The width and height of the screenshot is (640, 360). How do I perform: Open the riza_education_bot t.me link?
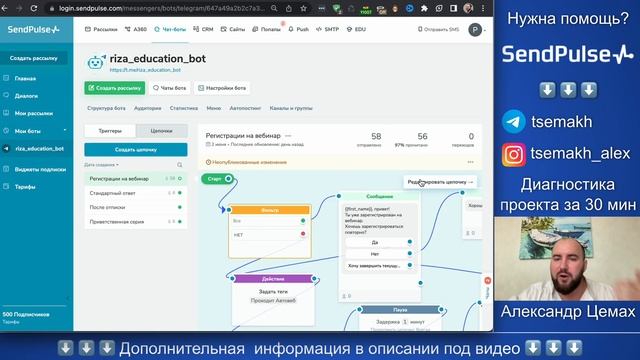tap(145, 70)
